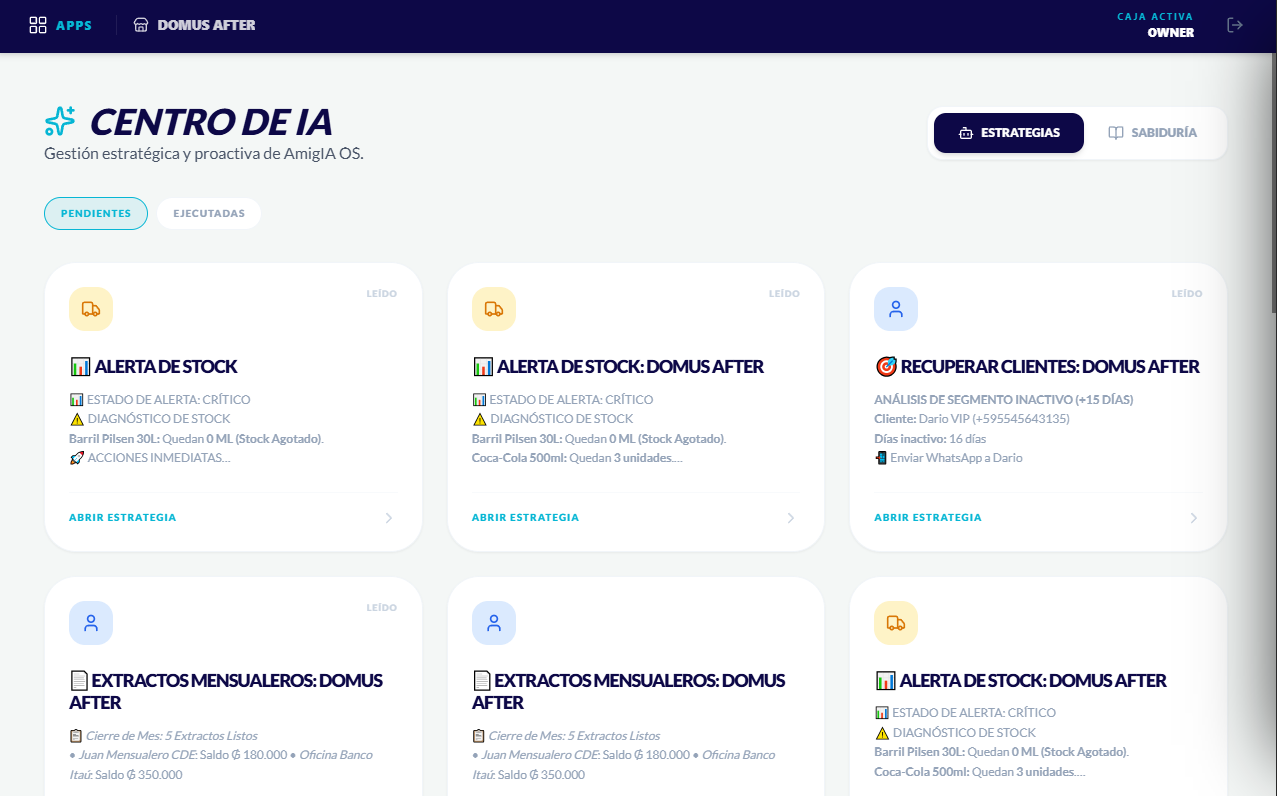Click the person icon on Recuperar Clientes card
The height and width of the screenshot is (796, 1277).
click(896, 309)
